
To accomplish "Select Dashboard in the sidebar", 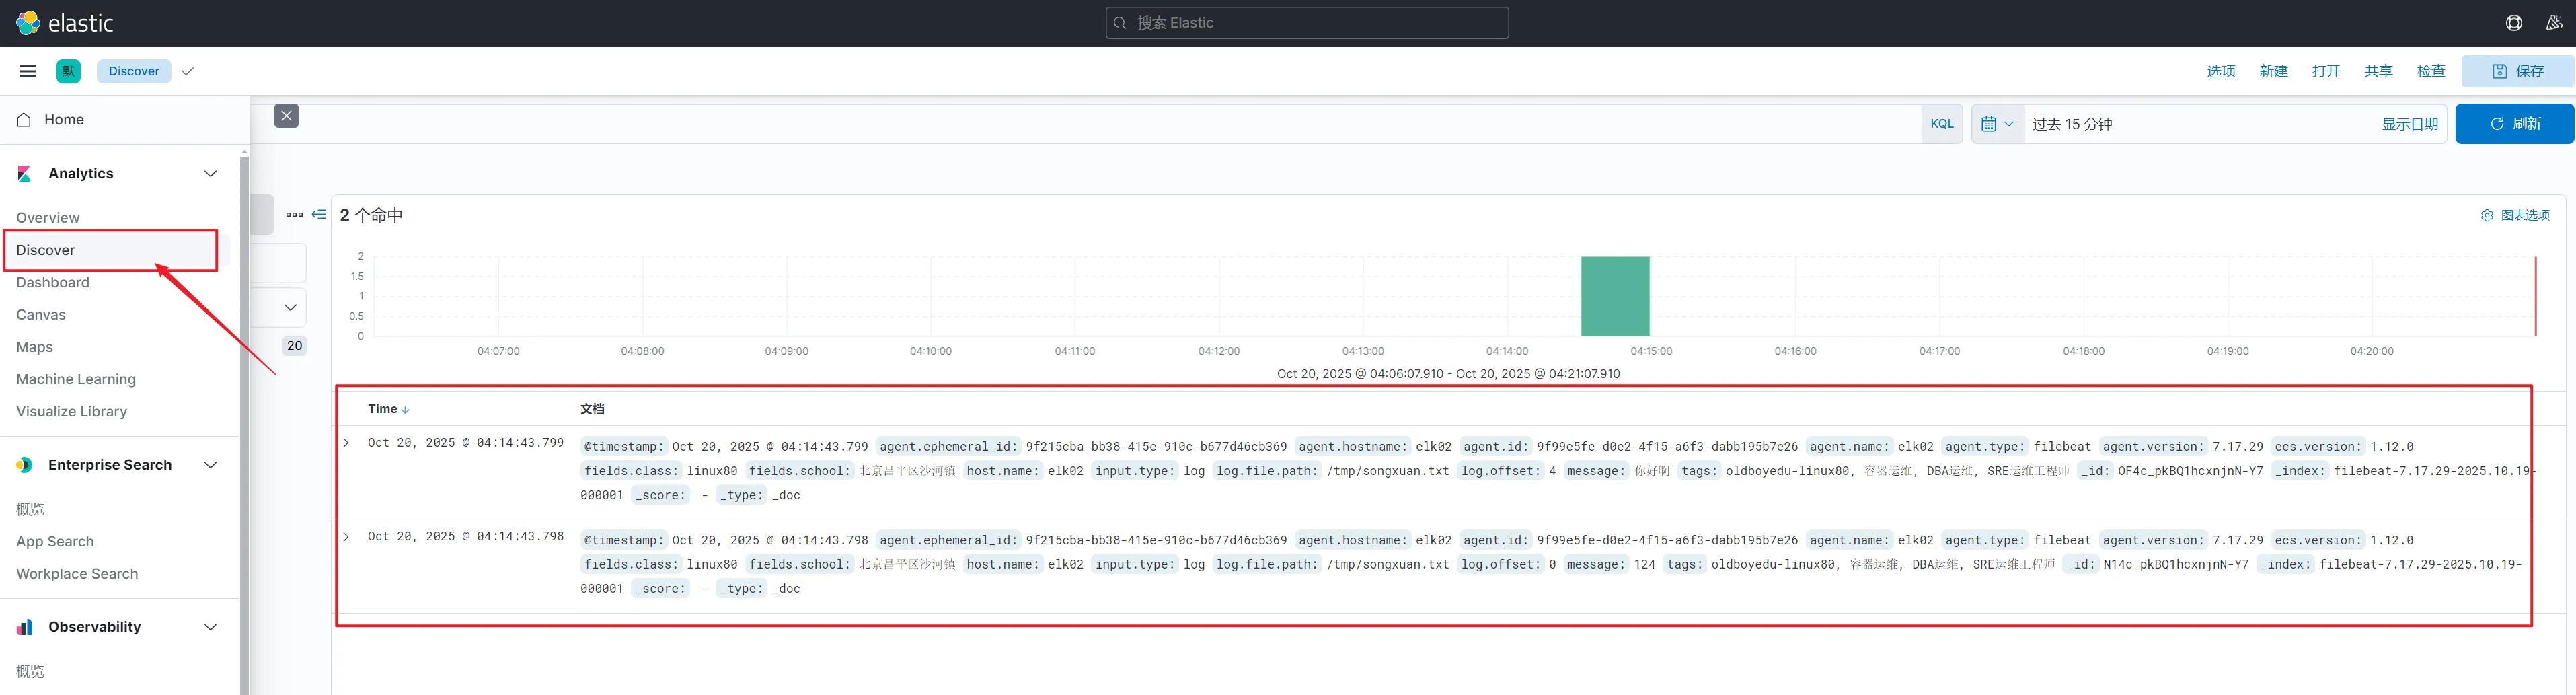I will point(53,283).
